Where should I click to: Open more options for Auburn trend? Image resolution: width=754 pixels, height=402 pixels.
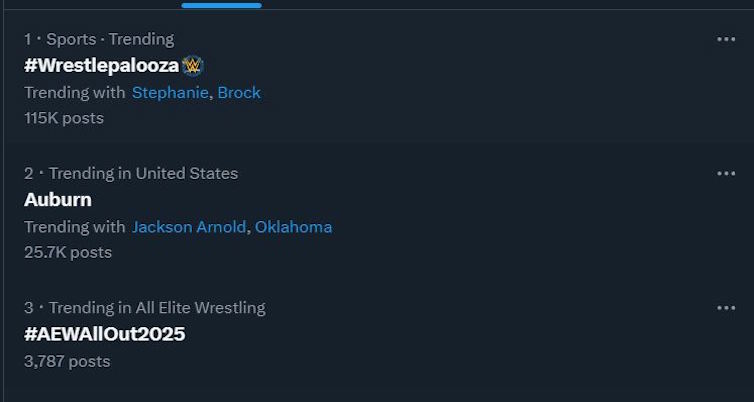pyautogui.click(x=726, y=173)
